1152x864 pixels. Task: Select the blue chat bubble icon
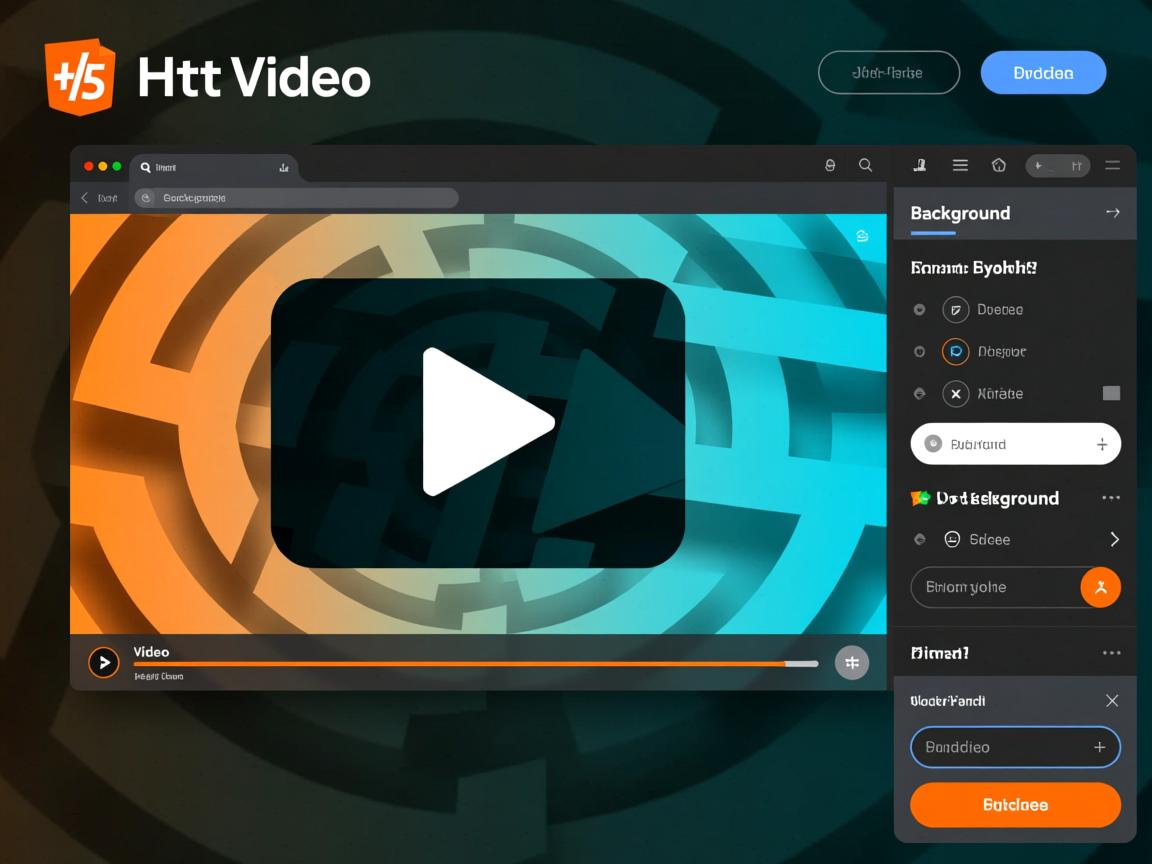point(956,351)
